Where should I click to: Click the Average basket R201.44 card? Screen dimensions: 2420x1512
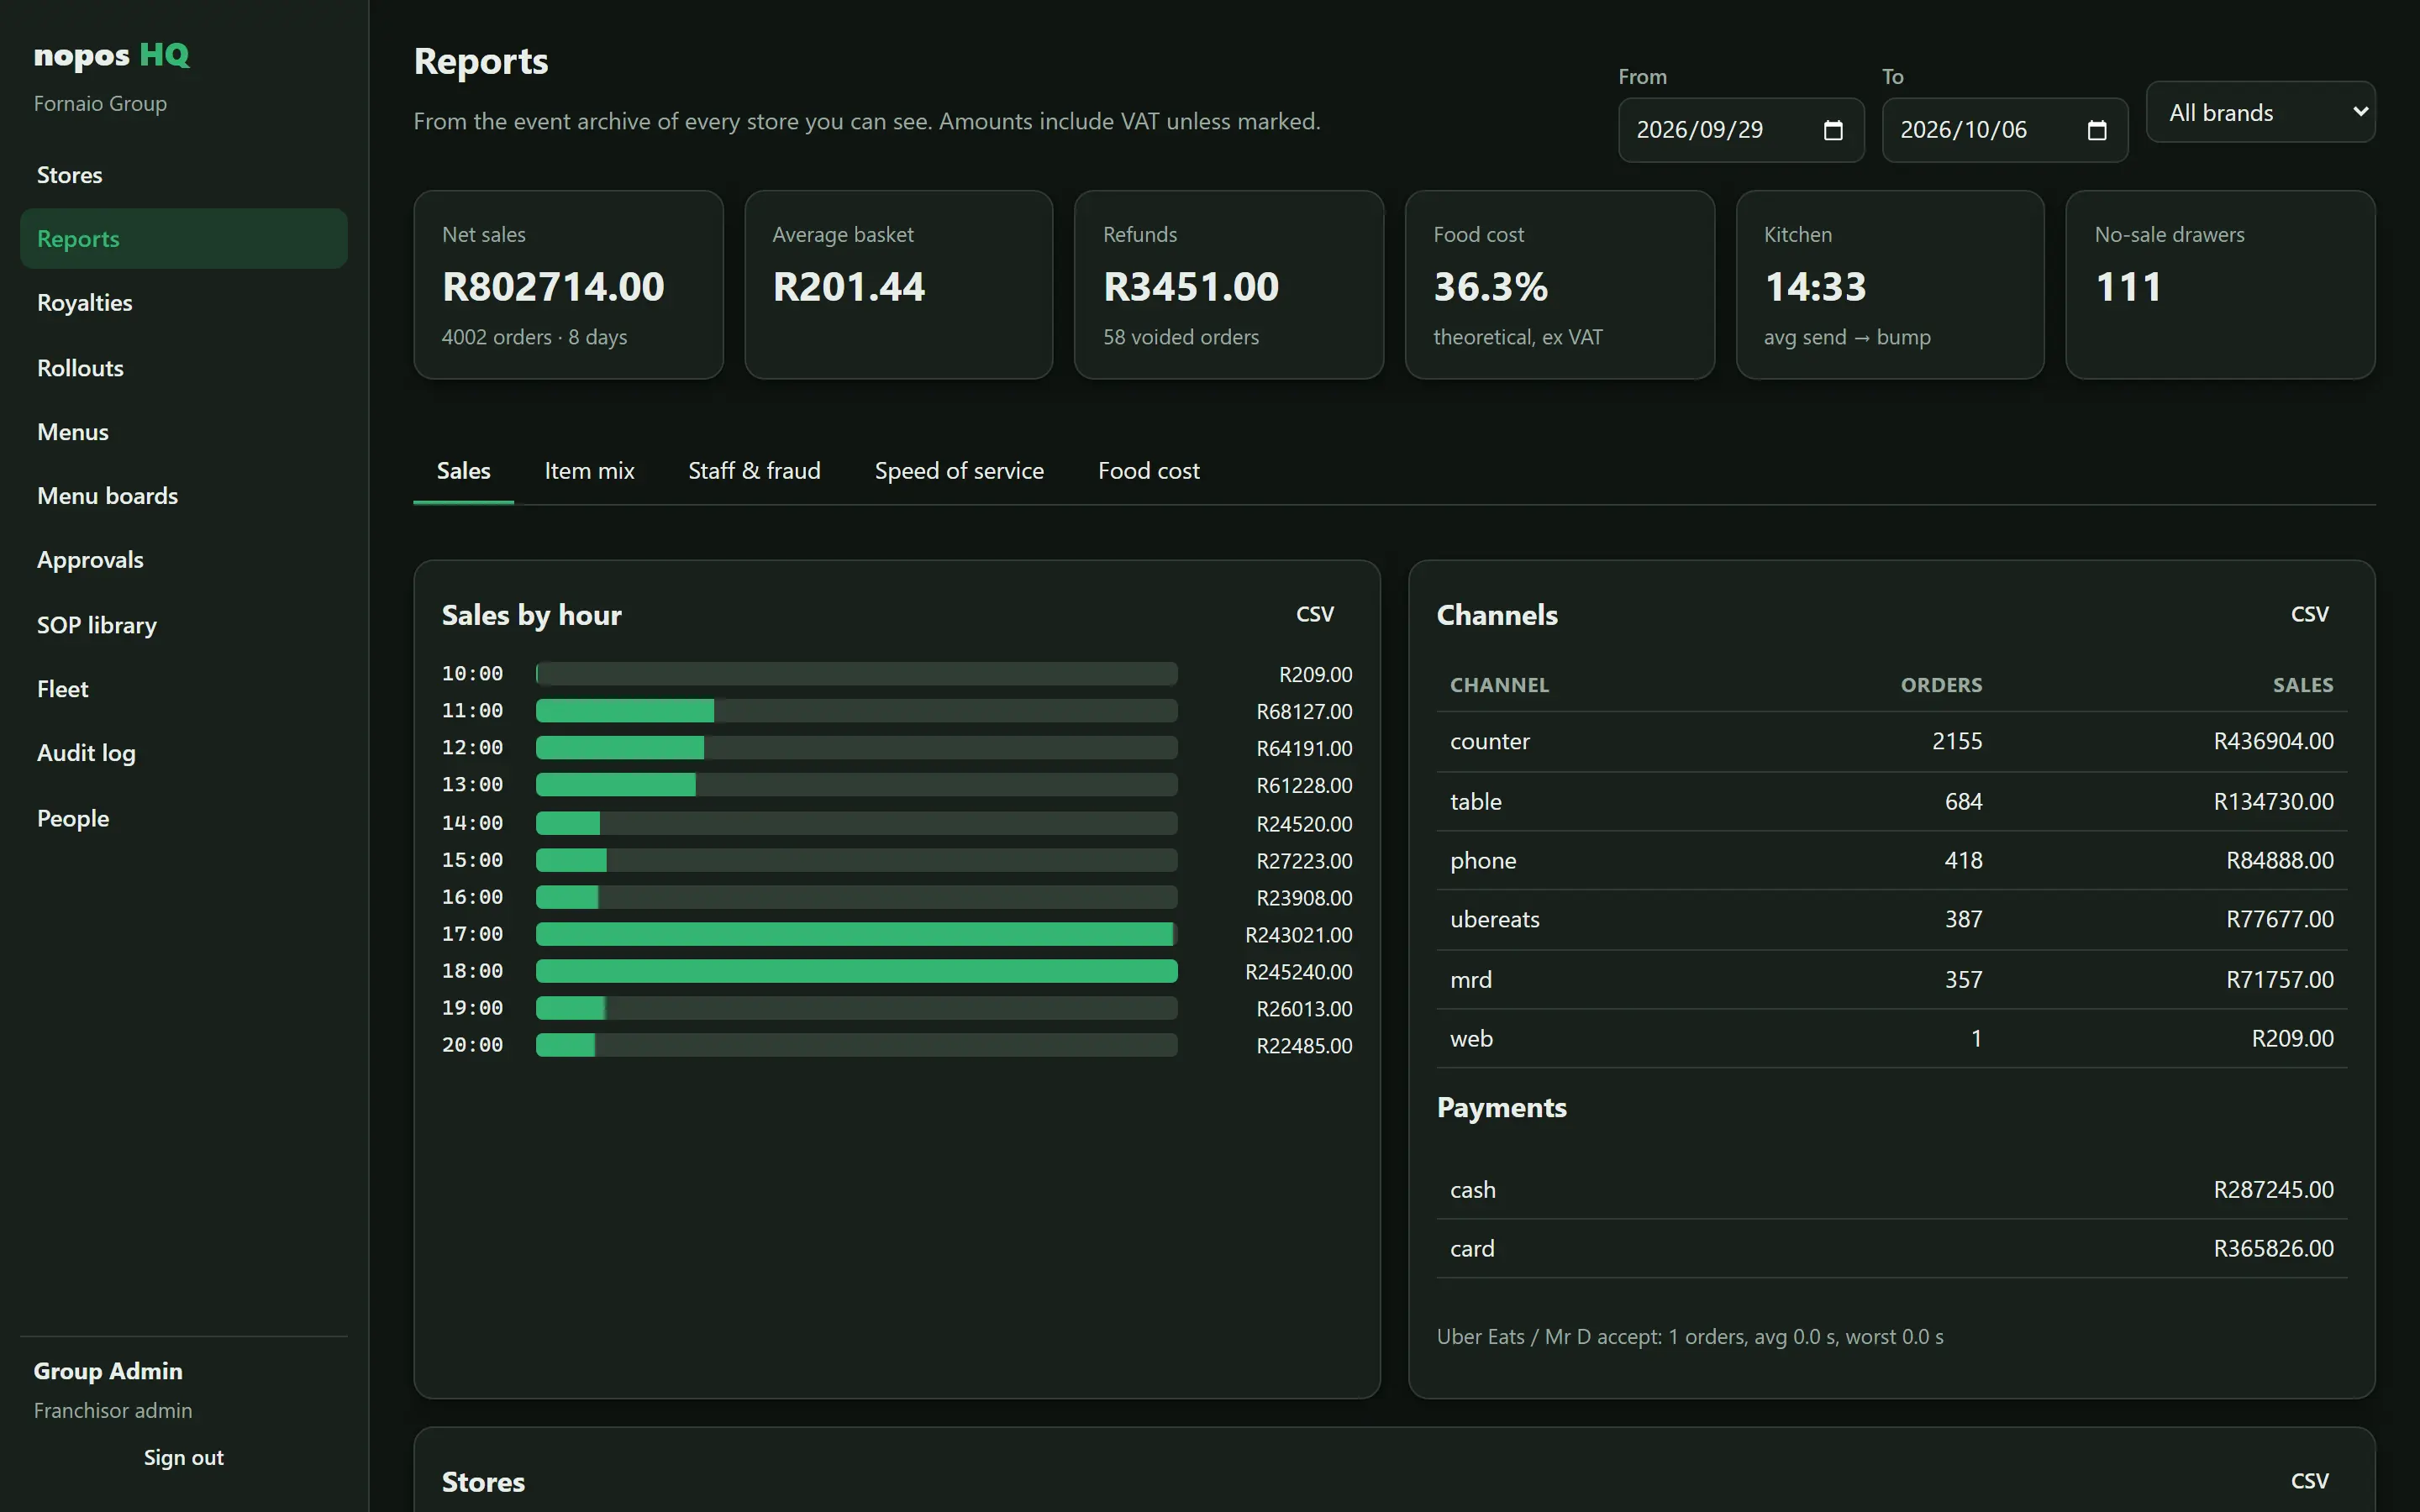898,285
